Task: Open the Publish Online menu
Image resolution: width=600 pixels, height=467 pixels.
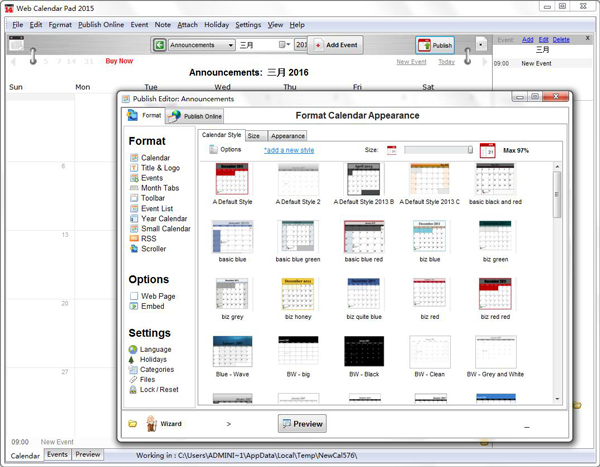Action: [101, 25]
